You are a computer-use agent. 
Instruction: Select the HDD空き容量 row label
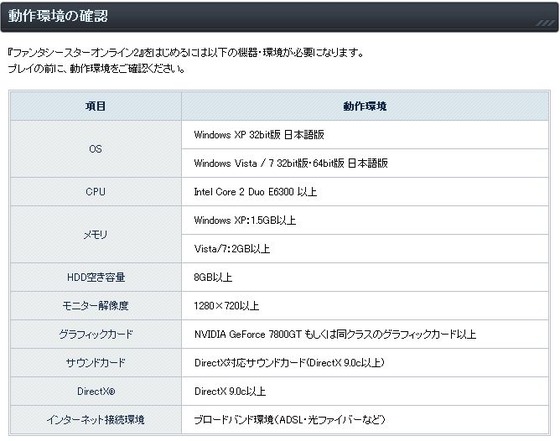tap(96, 277)
